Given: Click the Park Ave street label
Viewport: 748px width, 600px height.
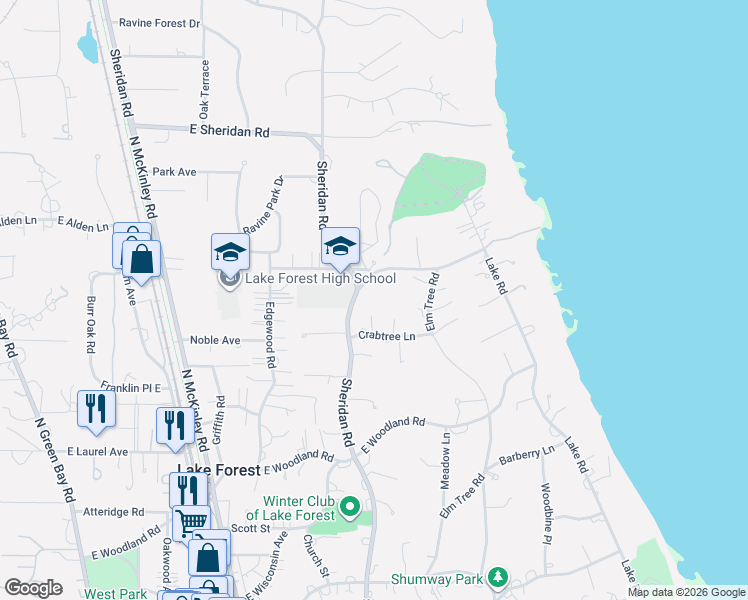Looking at the screenshot, I should click(x=174, y=172).
